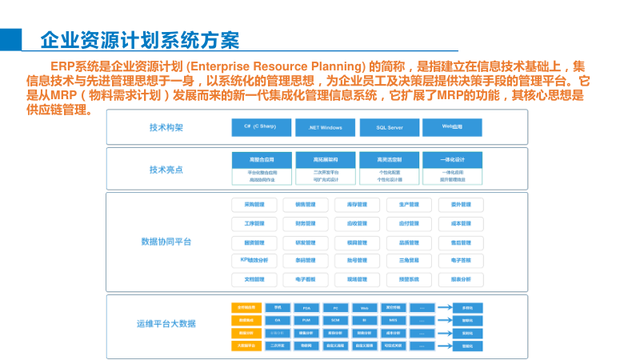The image size is (640, 360).
Task: Click the 三角贸易 module box
Action: click(x=409, y=260)
